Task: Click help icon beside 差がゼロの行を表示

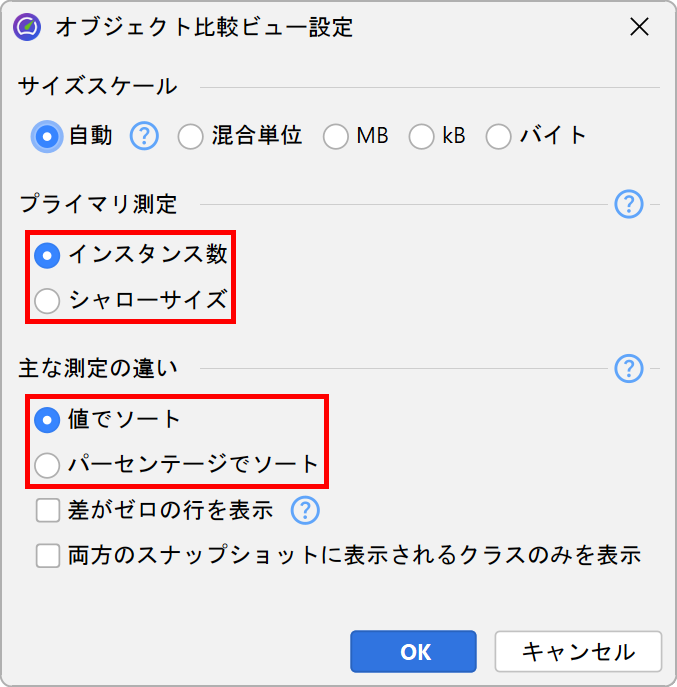Action: [x=305, y=511]
